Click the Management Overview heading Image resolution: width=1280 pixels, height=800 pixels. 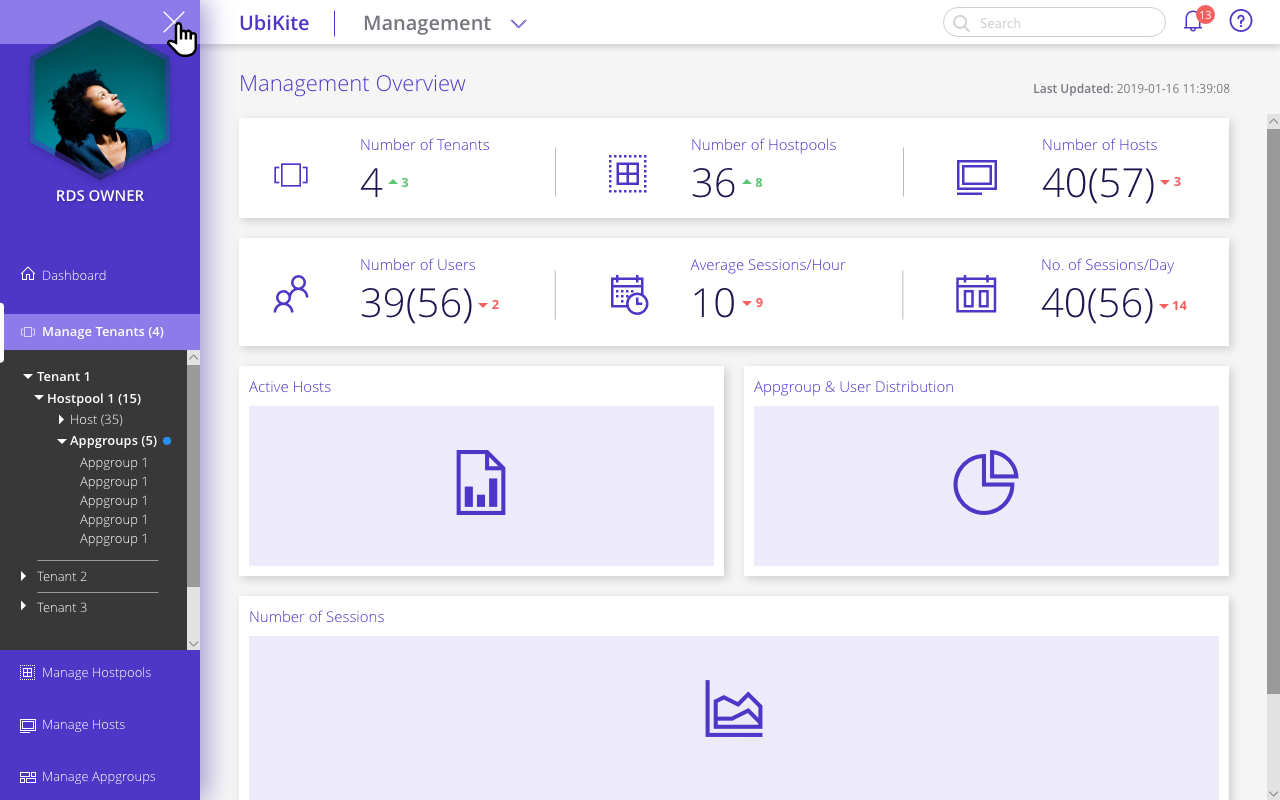352,83
